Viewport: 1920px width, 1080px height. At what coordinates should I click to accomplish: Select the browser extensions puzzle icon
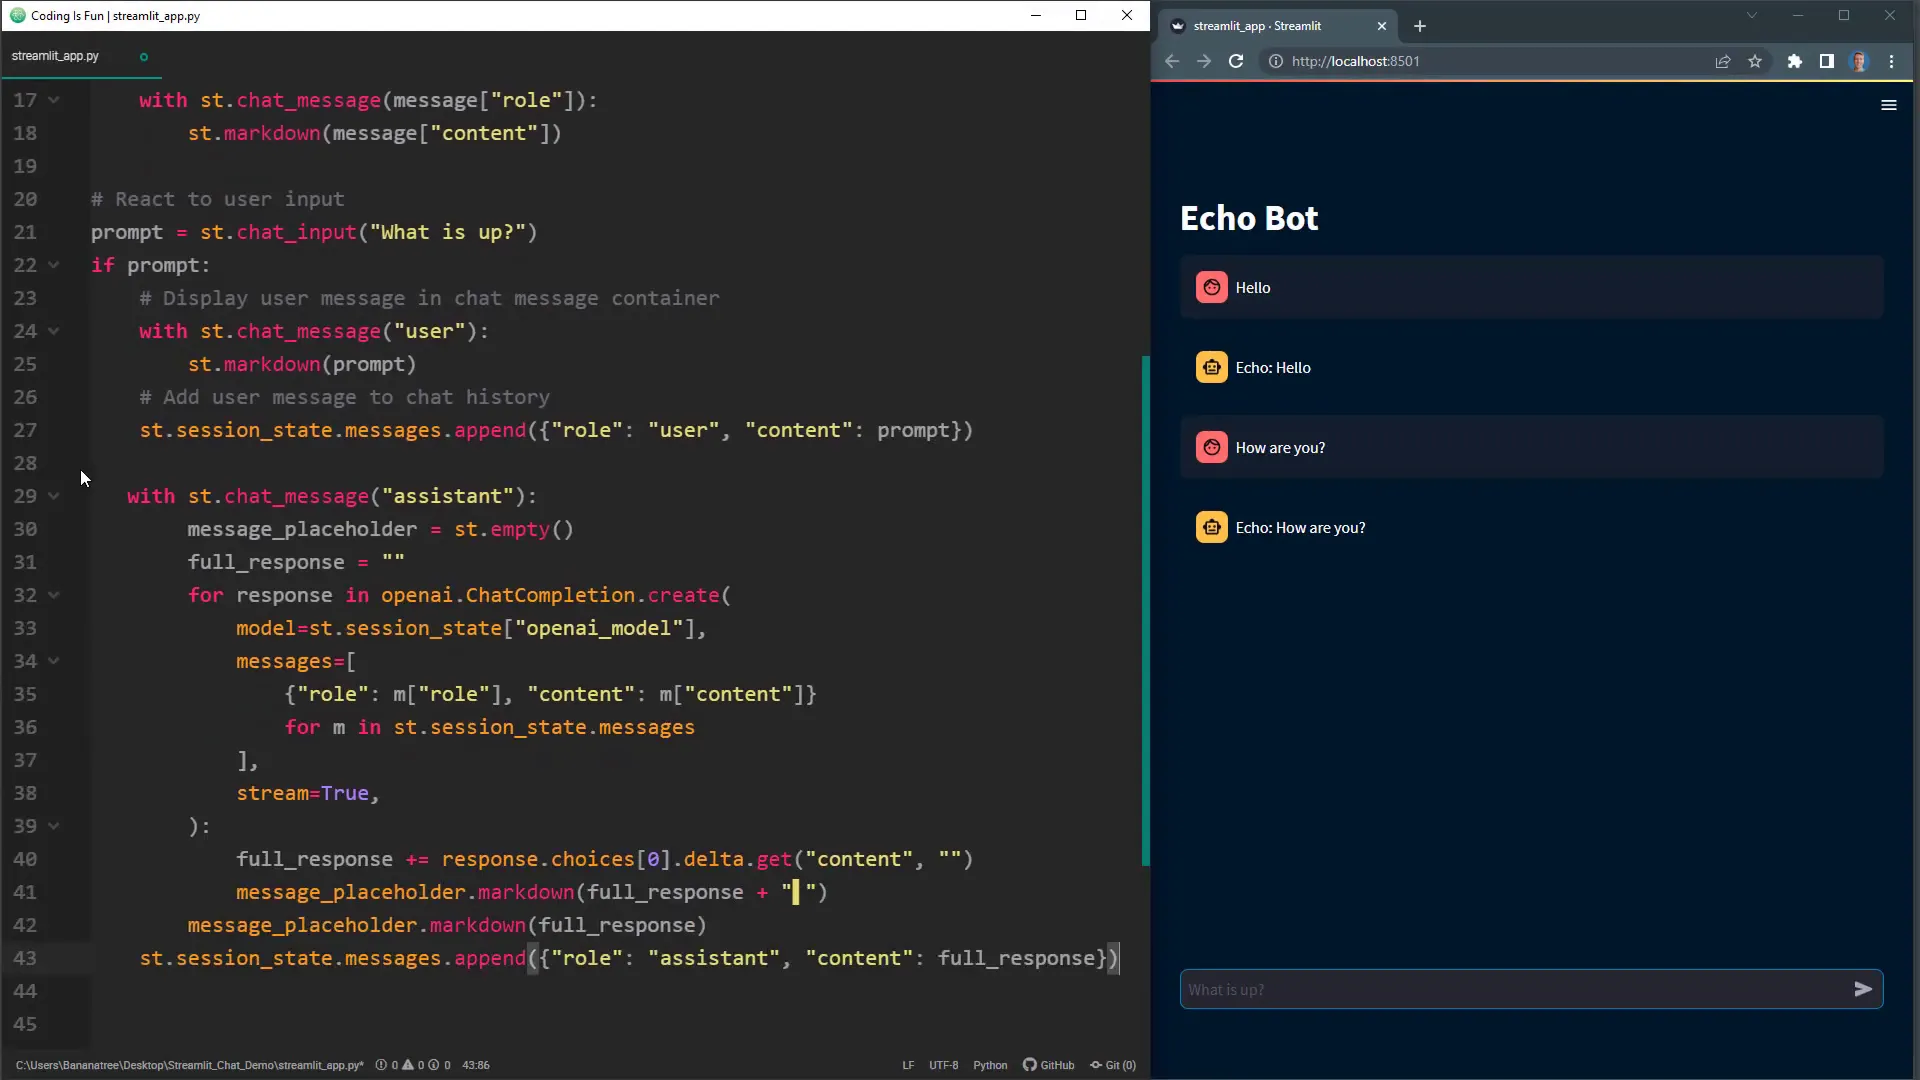[x=1794, y=61]
